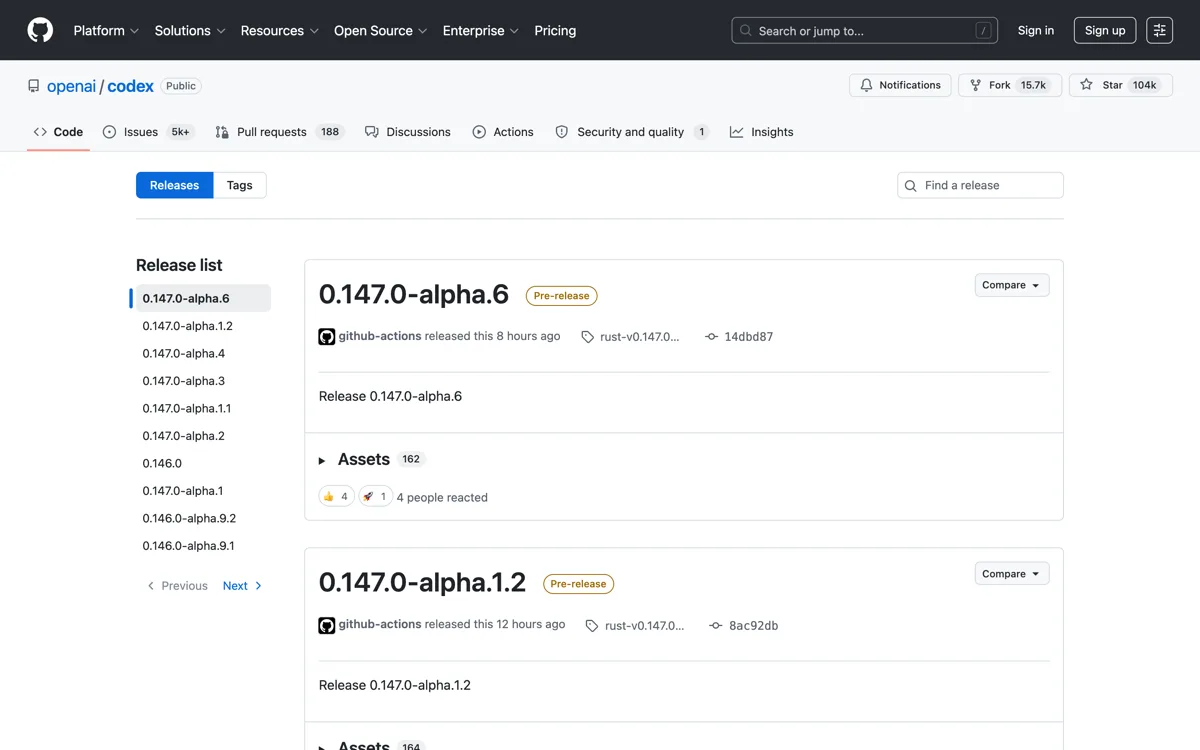Open commit 8ac92db

(x=754, y=626)
